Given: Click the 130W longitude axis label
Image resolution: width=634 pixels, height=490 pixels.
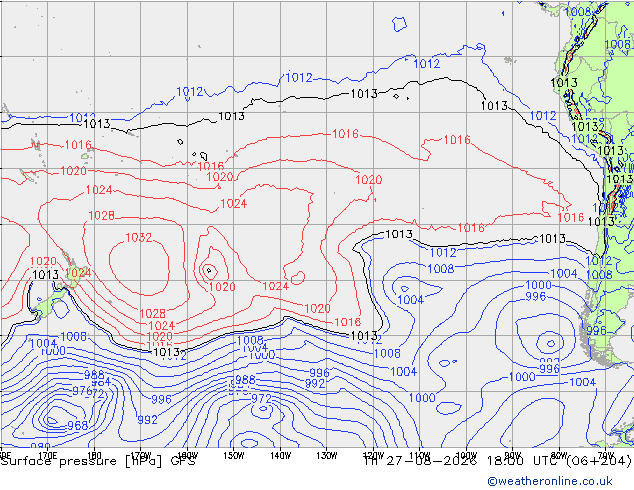Looking at the screenshot, I should [x=327, y=456].
